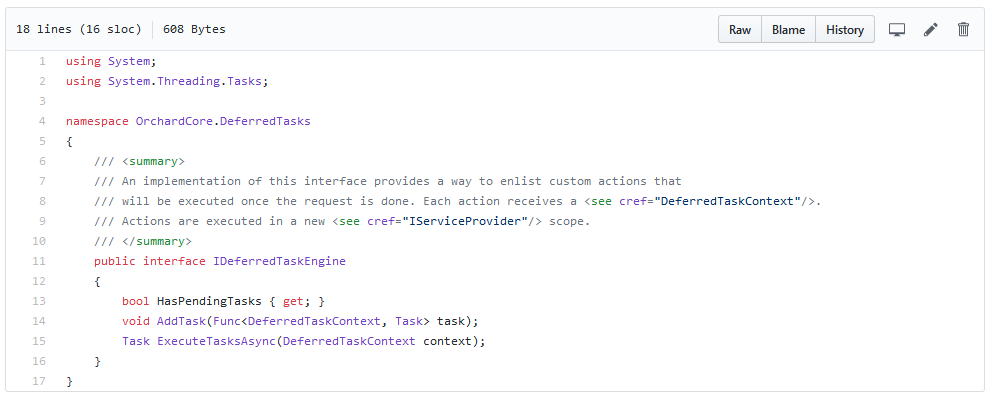Click the 608 Bytes file size text
This screenshot has width=993, height=405.
tap(194, 29)
